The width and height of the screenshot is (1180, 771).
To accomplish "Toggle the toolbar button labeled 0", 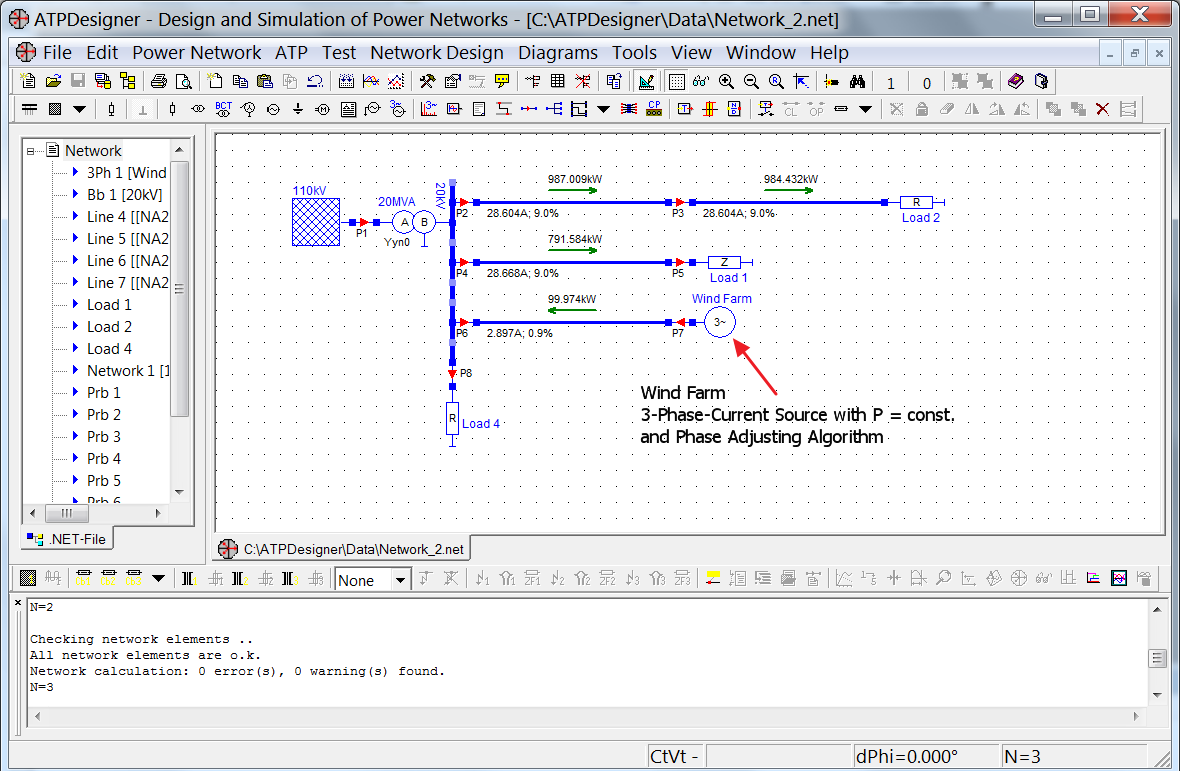I will (x=926, y=82).
